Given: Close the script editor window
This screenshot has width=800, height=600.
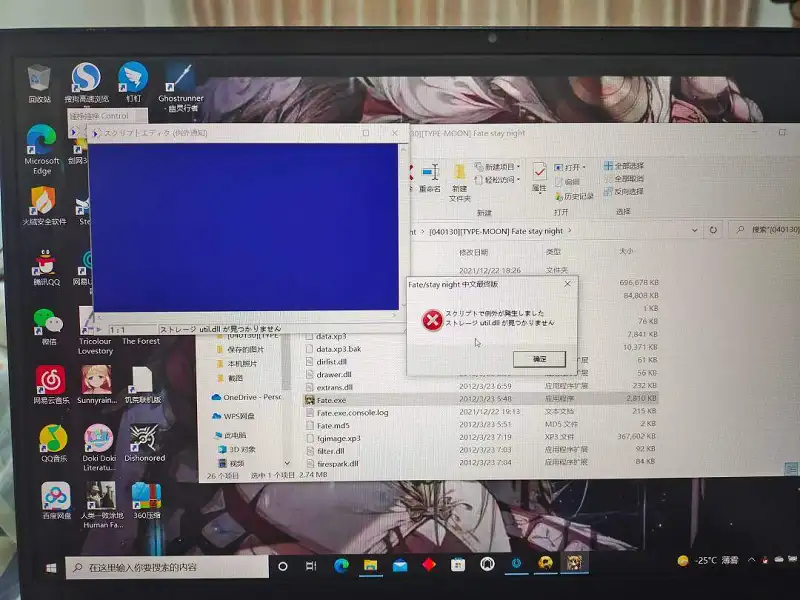Looking at the screenshot, I should point(394,133).
